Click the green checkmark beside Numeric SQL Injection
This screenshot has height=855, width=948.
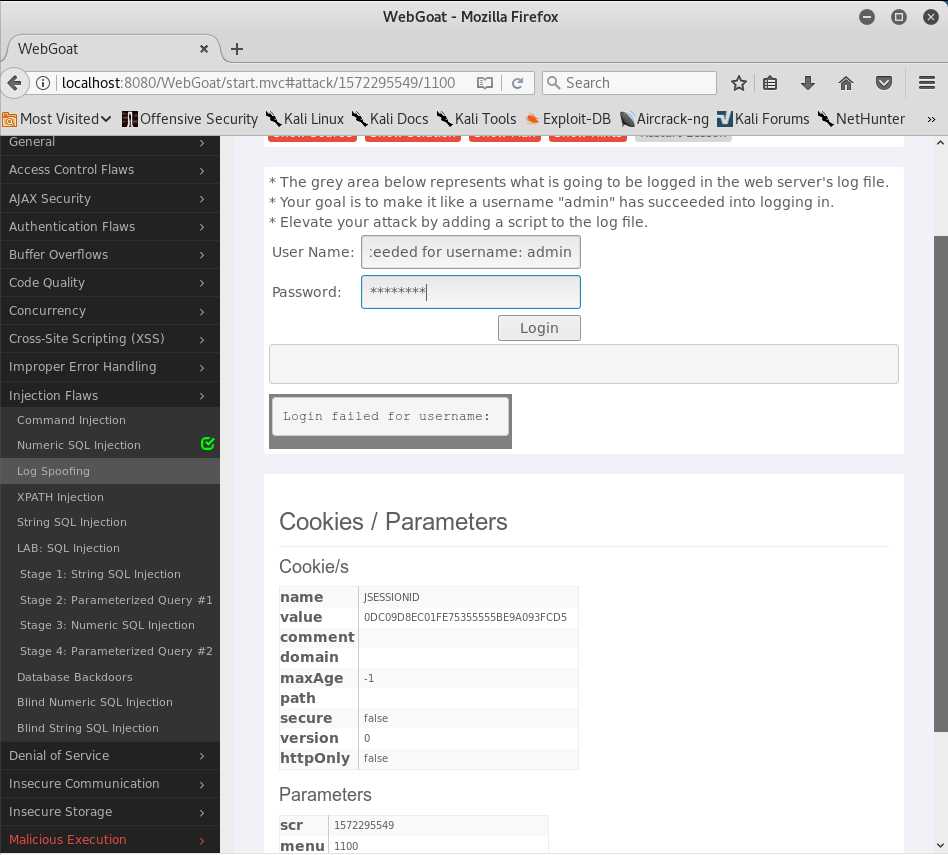207,444
